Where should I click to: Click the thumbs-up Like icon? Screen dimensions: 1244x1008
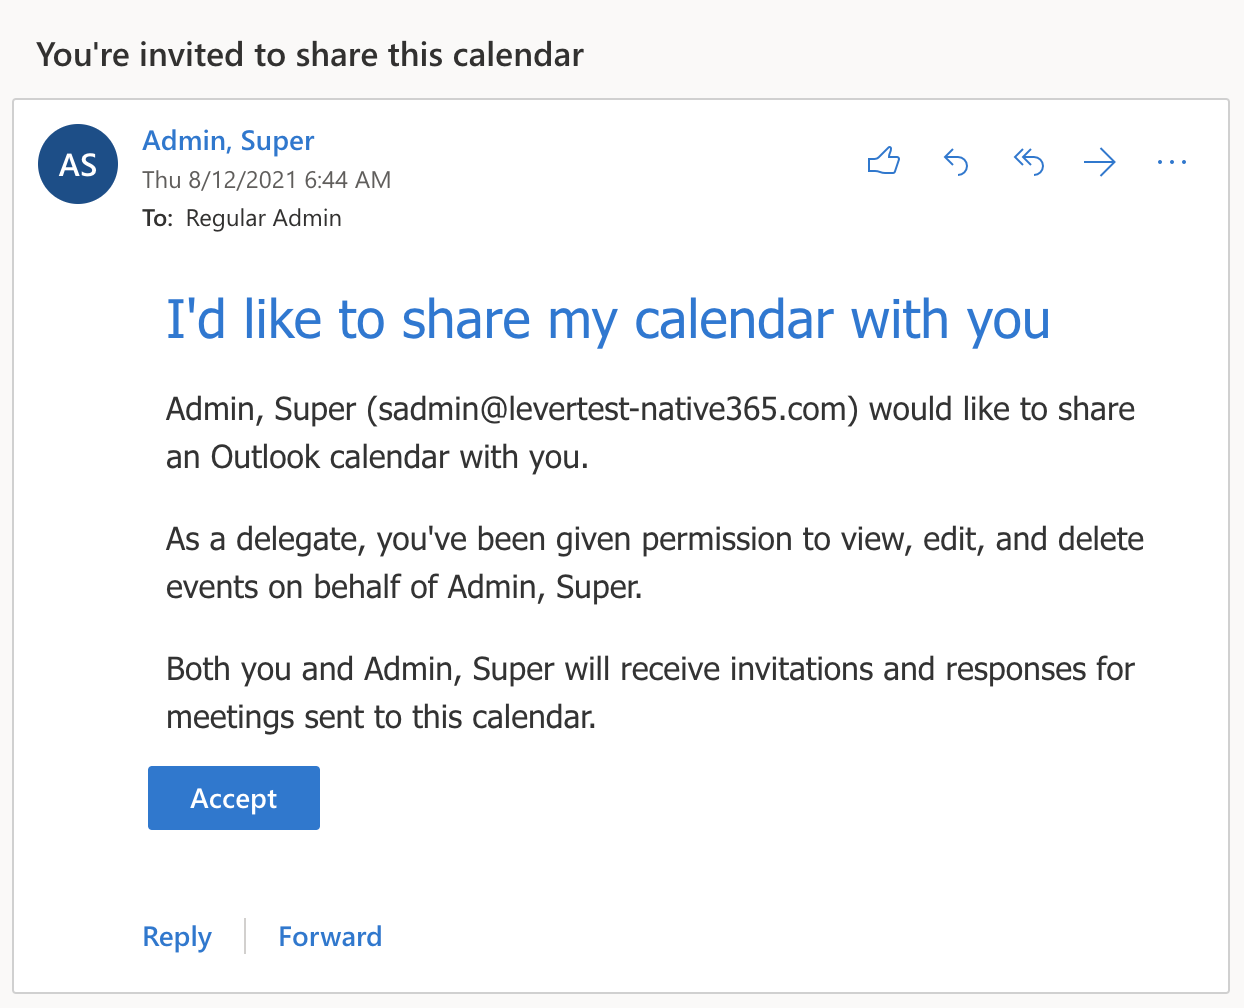884,161
